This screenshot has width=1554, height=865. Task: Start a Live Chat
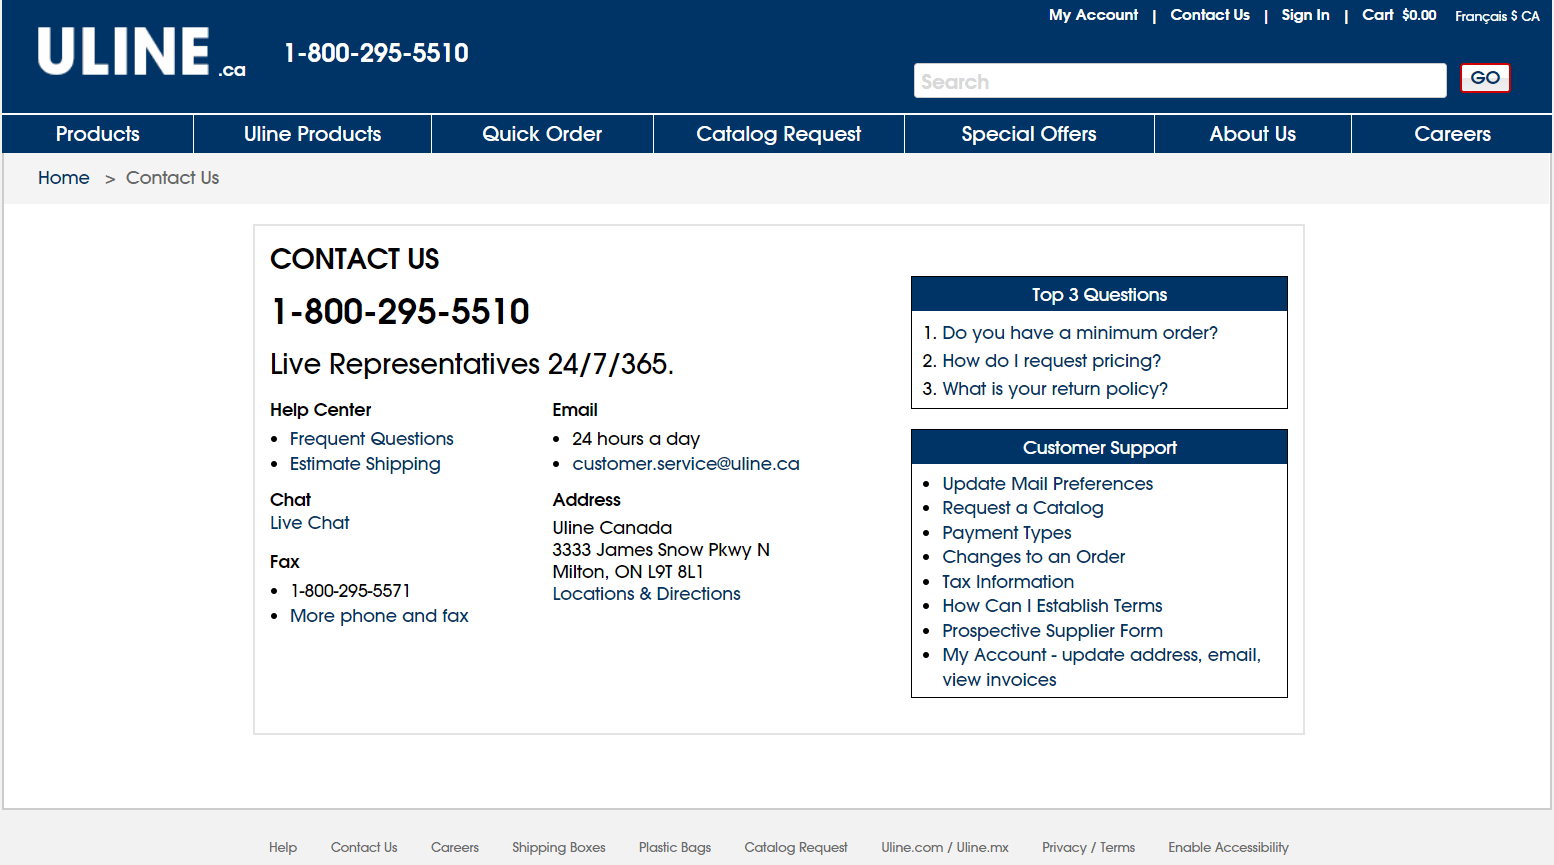coord(310,523)
